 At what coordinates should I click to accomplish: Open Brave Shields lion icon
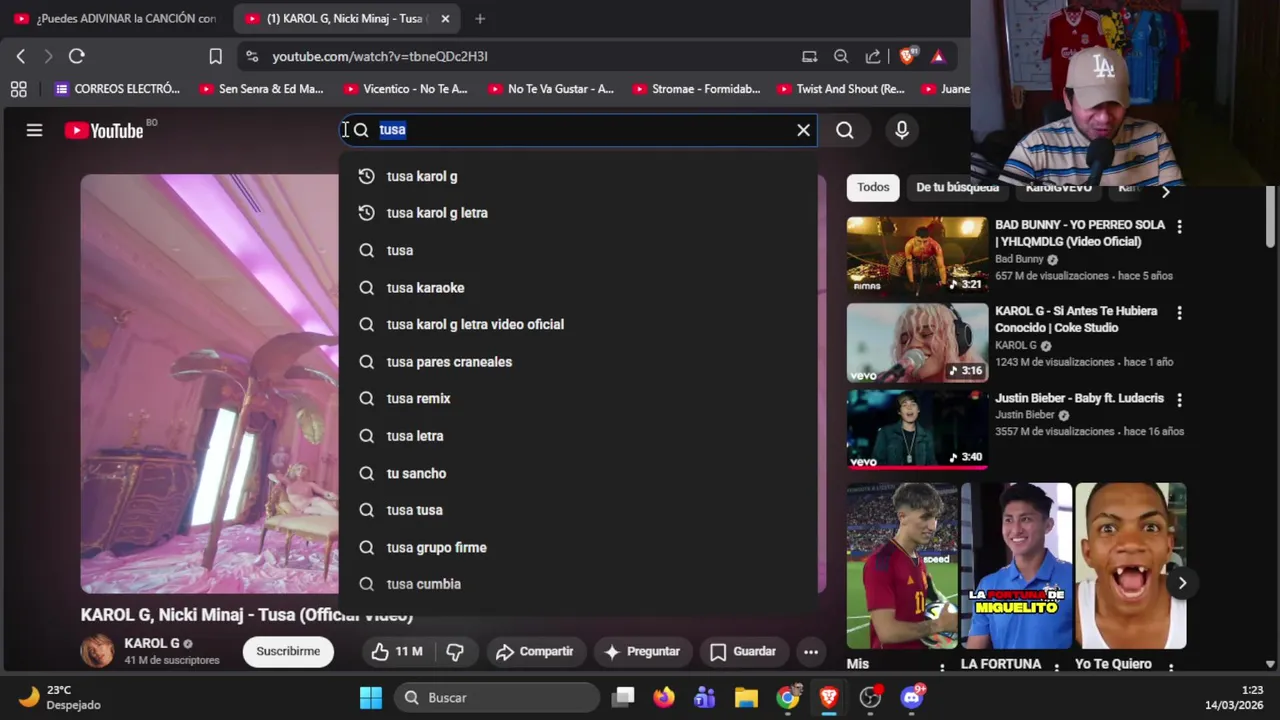click(x=907, y=57)
